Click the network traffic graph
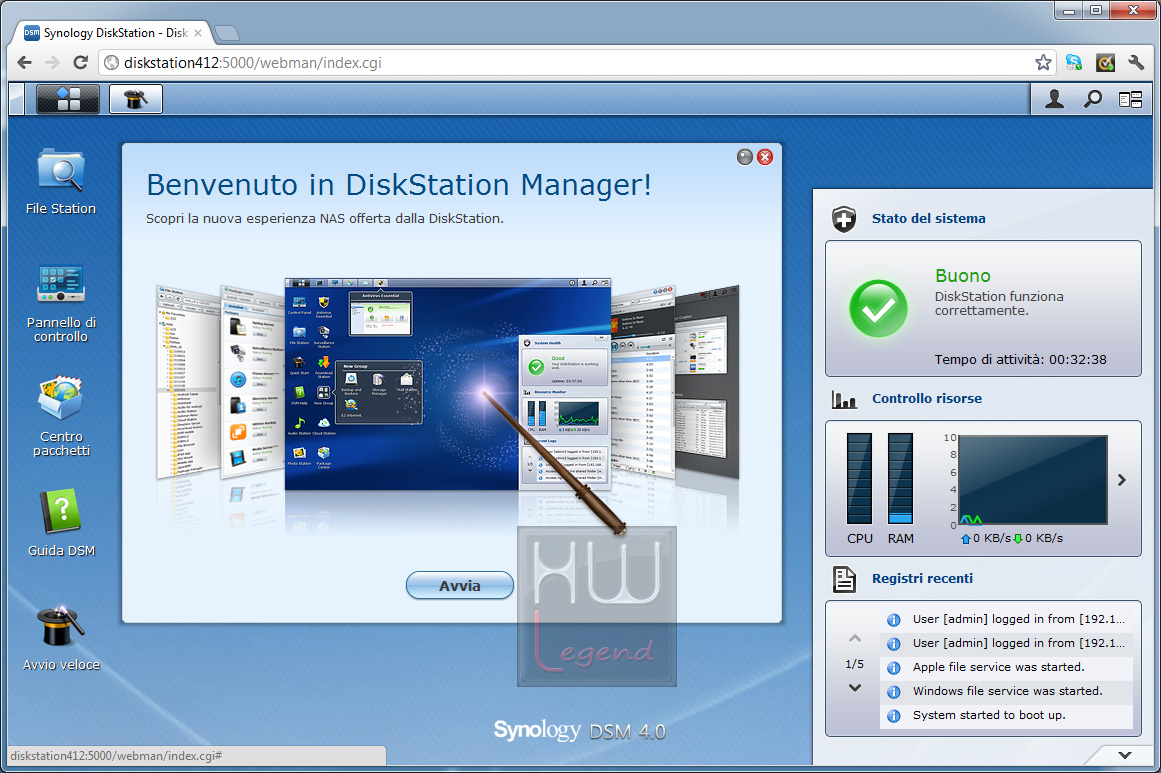 [1033, 480]
